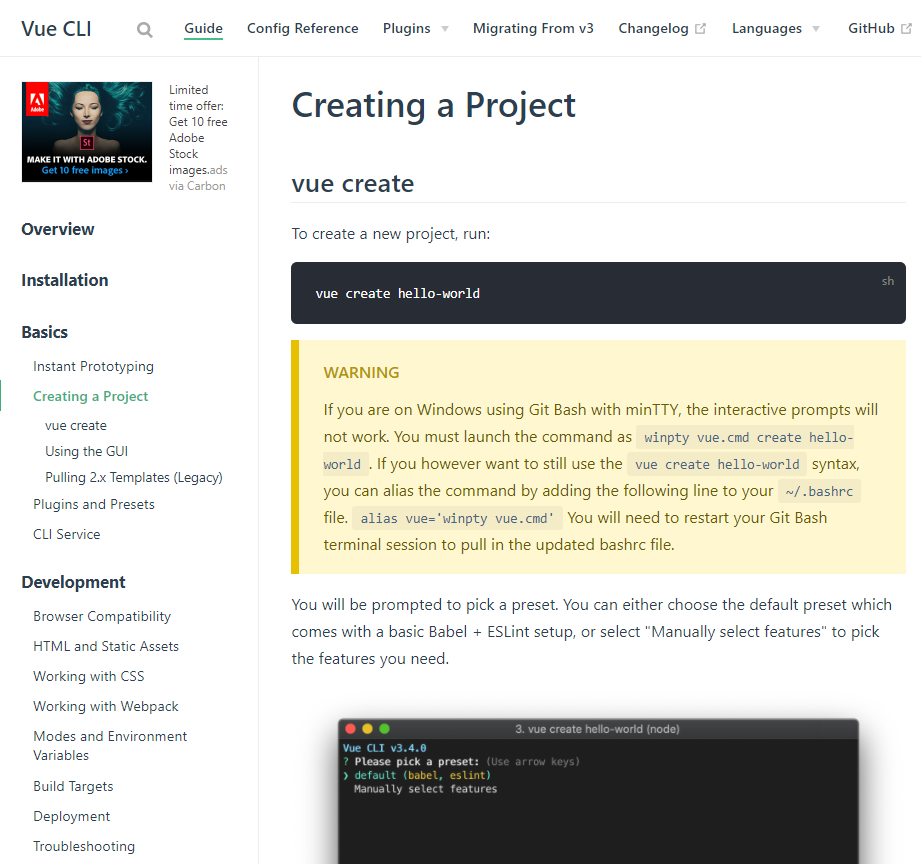921x864 pixels.
Task: Click the alias vue='winpty vue.cmd' code
Action: pos(458,519)
